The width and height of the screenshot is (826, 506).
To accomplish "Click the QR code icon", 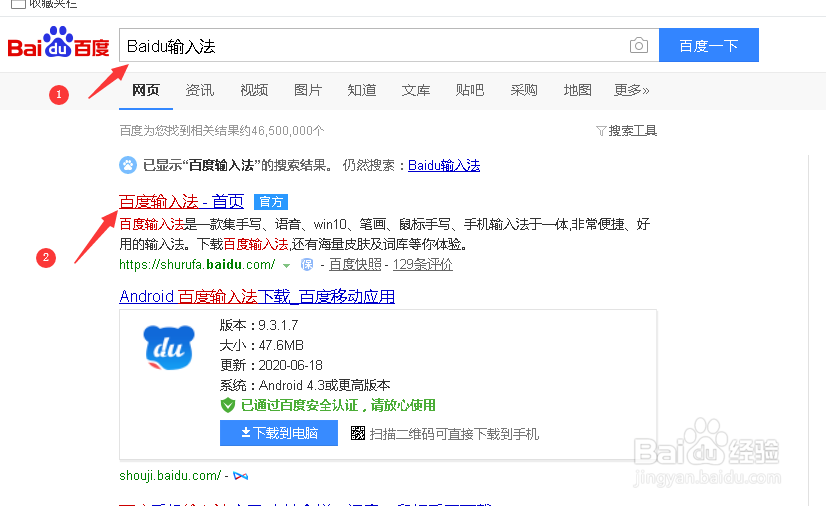I will pos(358,433).
